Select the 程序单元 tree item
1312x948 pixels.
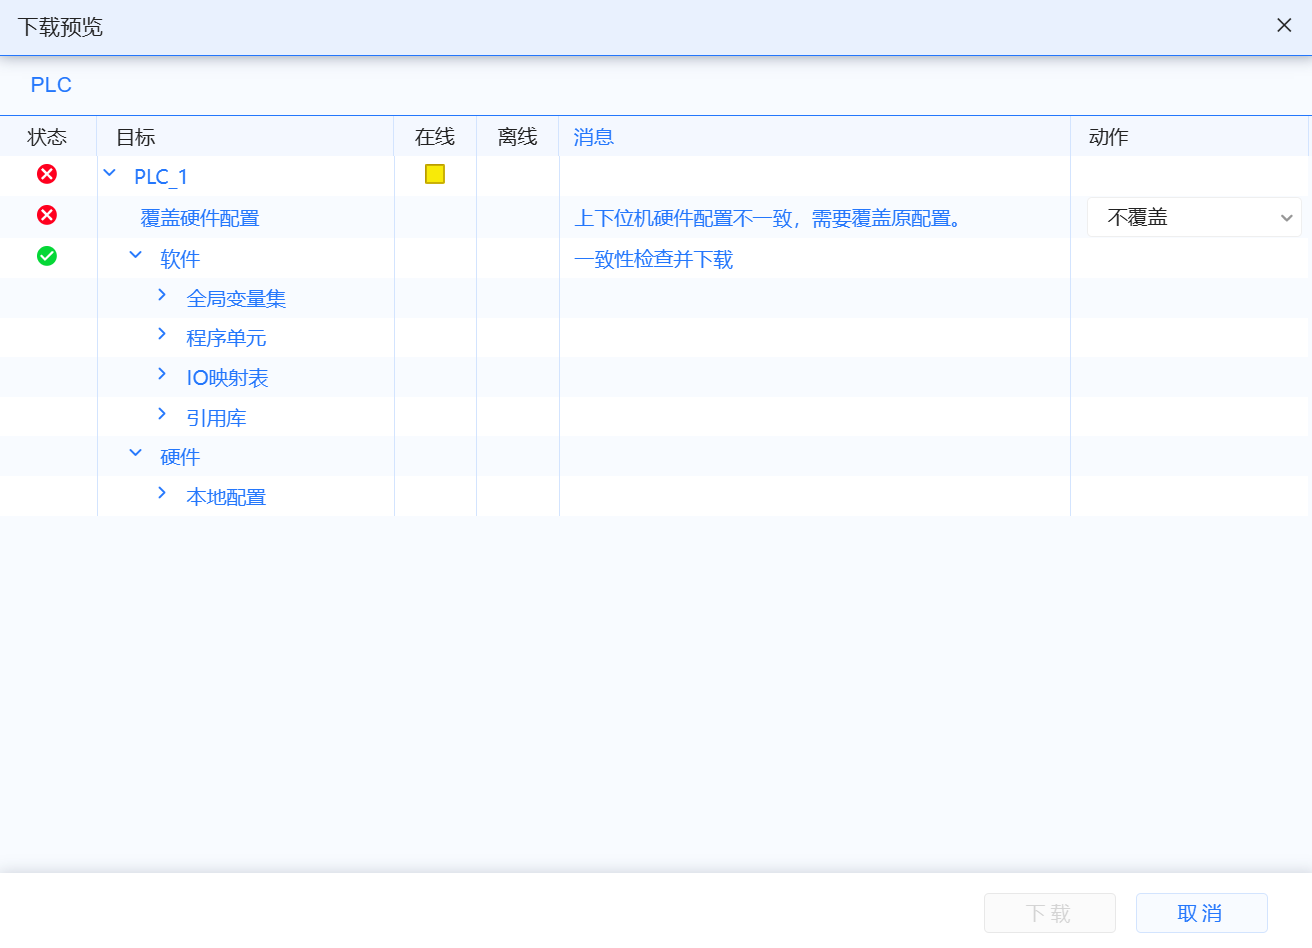pos(225,337)
